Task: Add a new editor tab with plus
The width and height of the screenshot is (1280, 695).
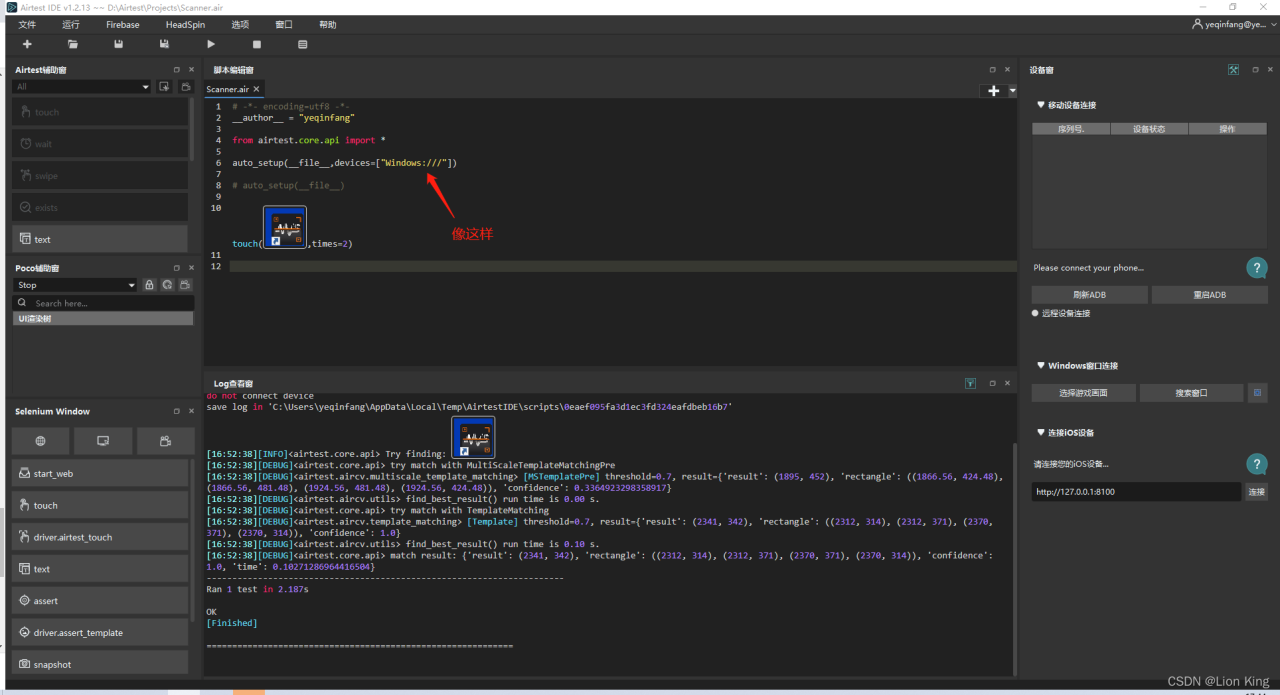Action: click(993, 91)
